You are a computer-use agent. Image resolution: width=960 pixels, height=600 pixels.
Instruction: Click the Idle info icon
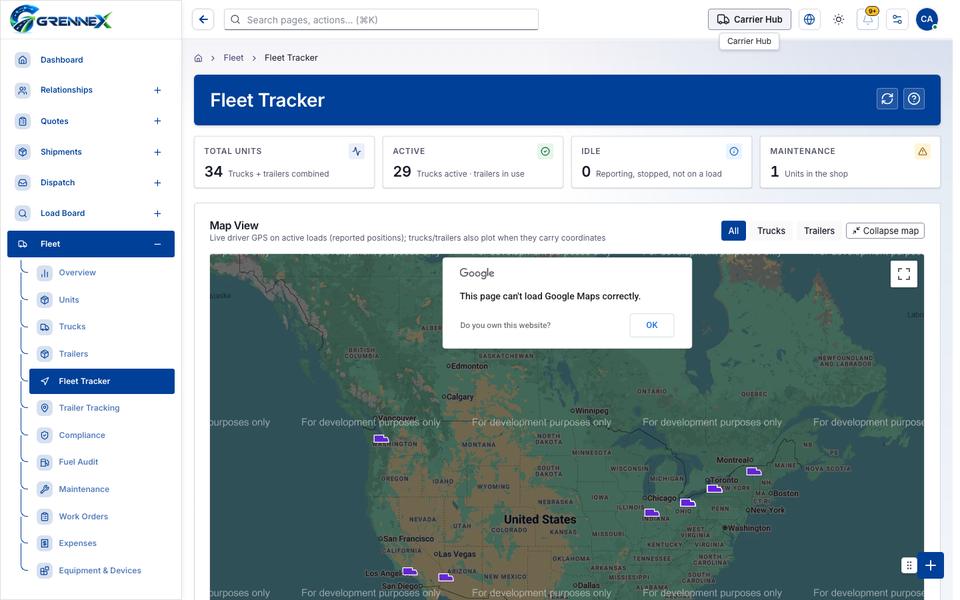(x=734, y=151)
